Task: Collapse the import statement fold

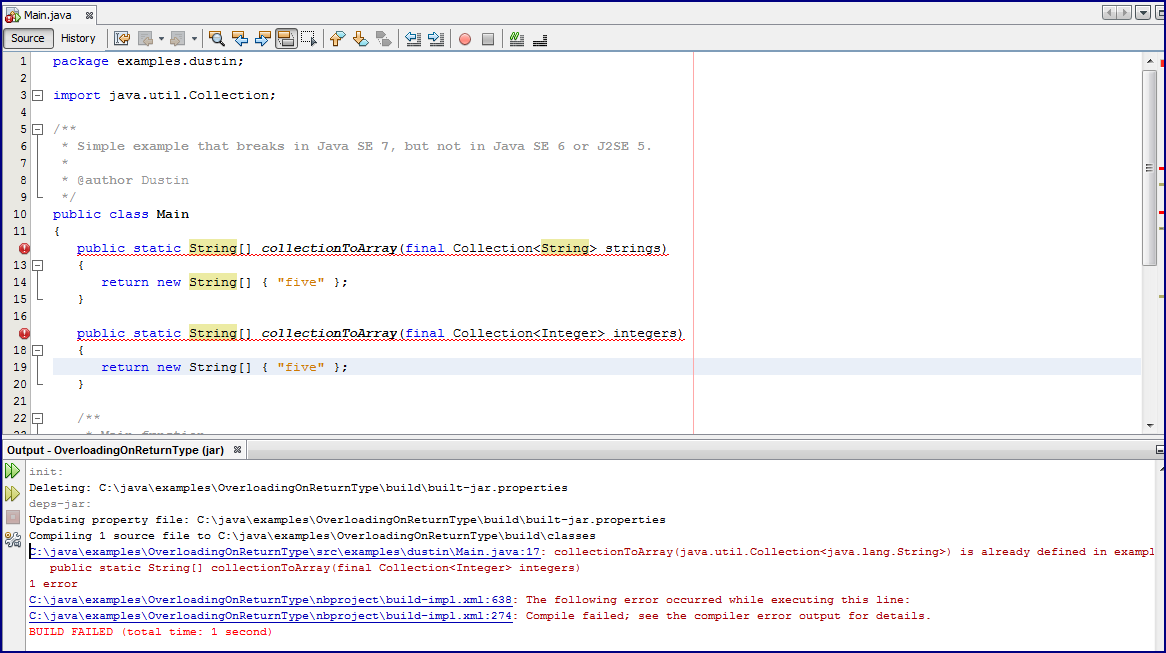Action: (x=37, y=95)
